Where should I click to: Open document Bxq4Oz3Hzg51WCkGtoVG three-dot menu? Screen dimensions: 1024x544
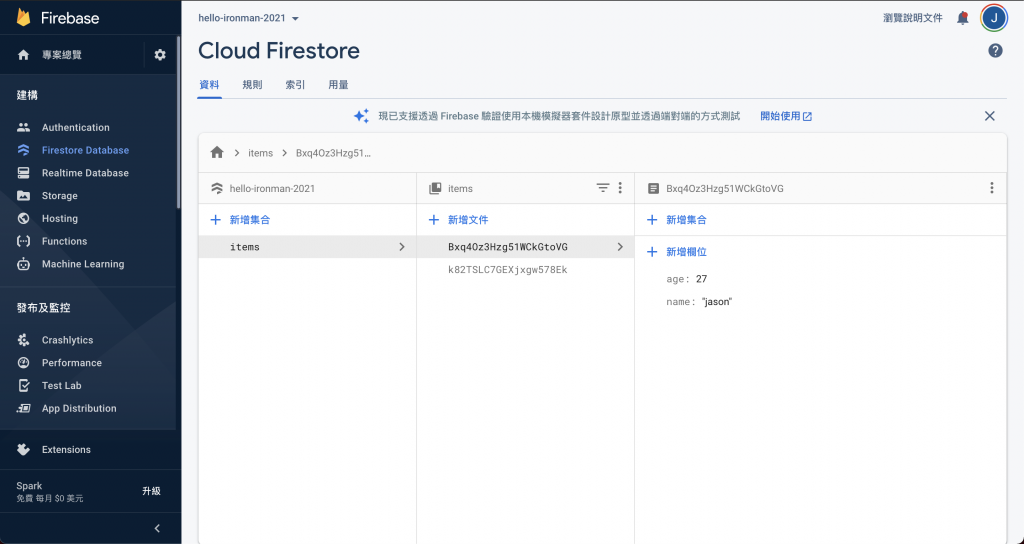[991, 188]
